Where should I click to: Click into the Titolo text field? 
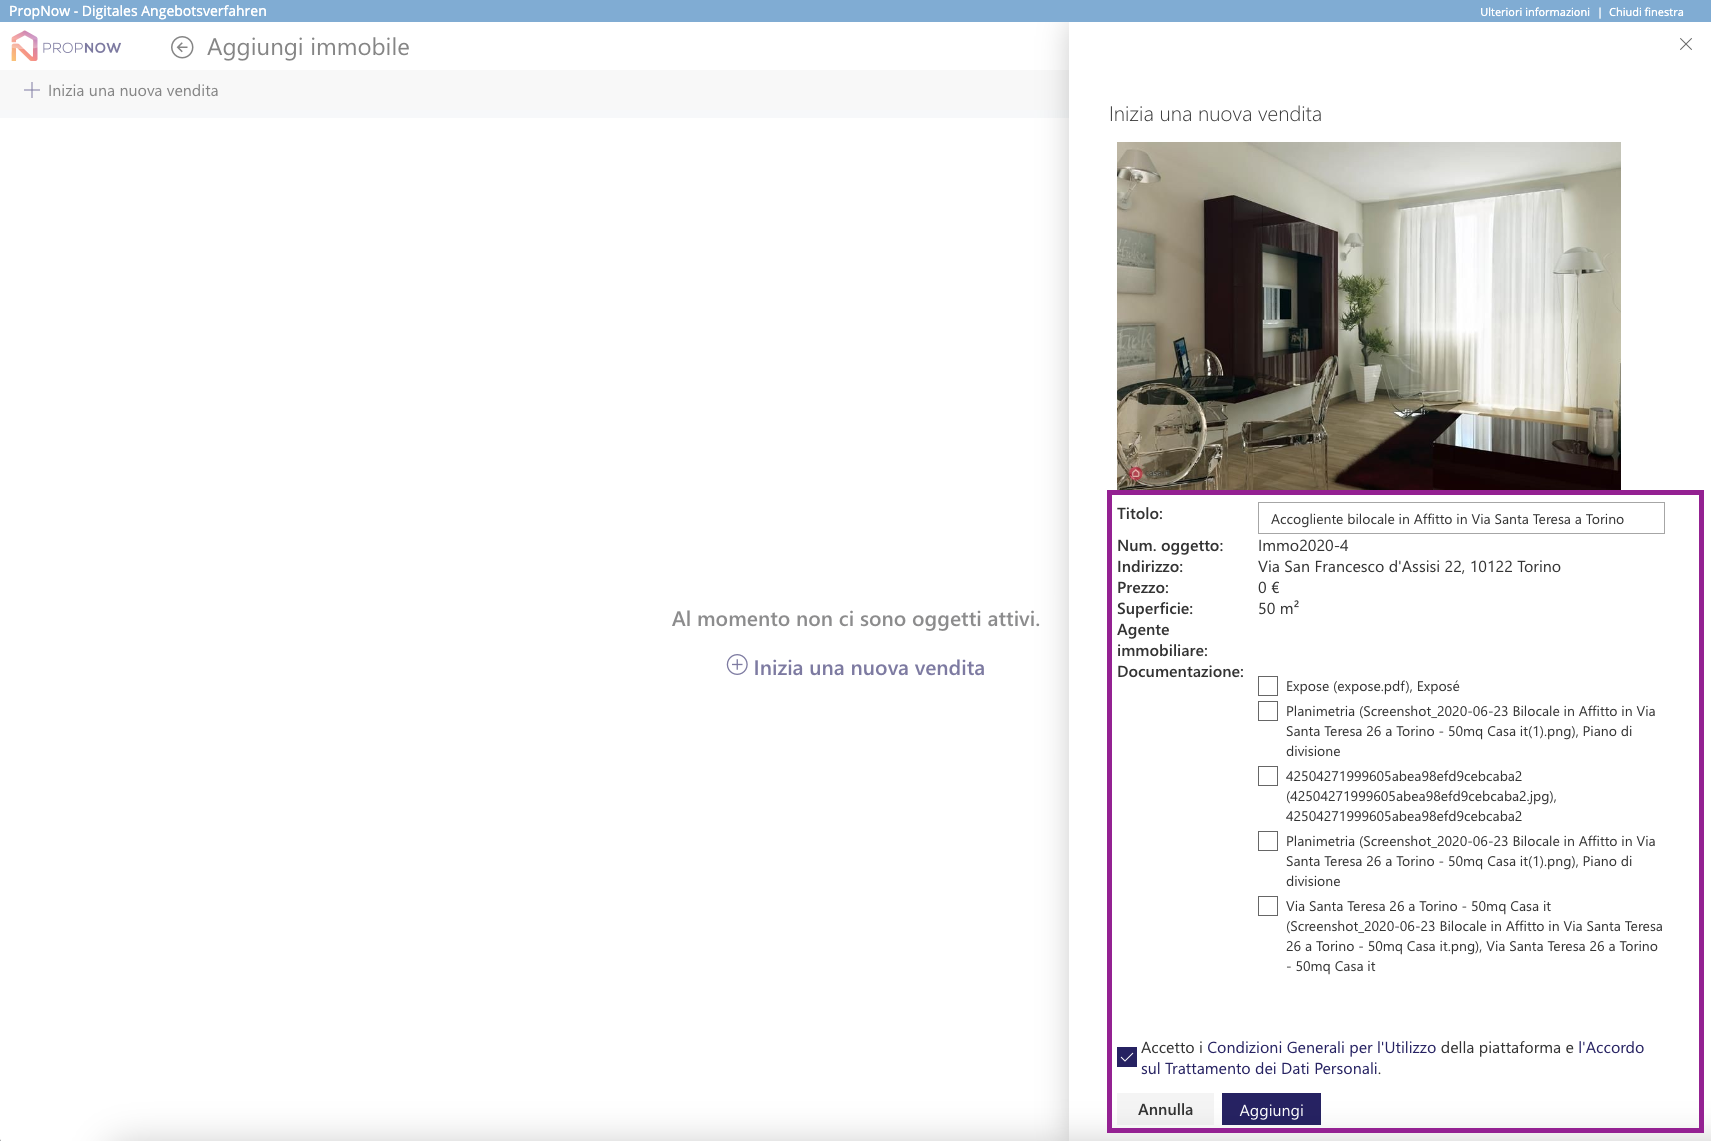1460,519
